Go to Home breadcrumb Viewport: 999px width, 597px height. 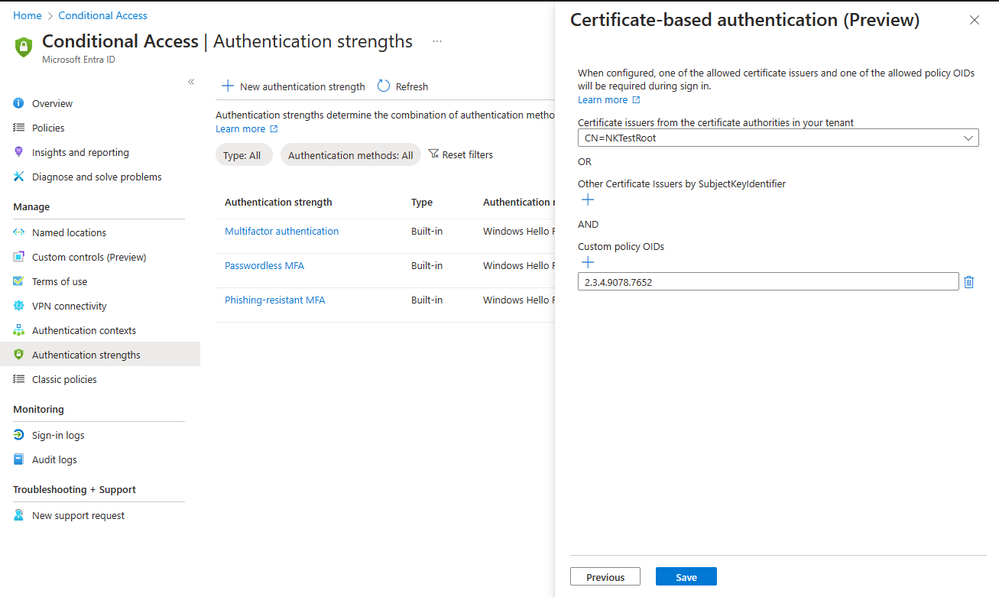(27, 15)
